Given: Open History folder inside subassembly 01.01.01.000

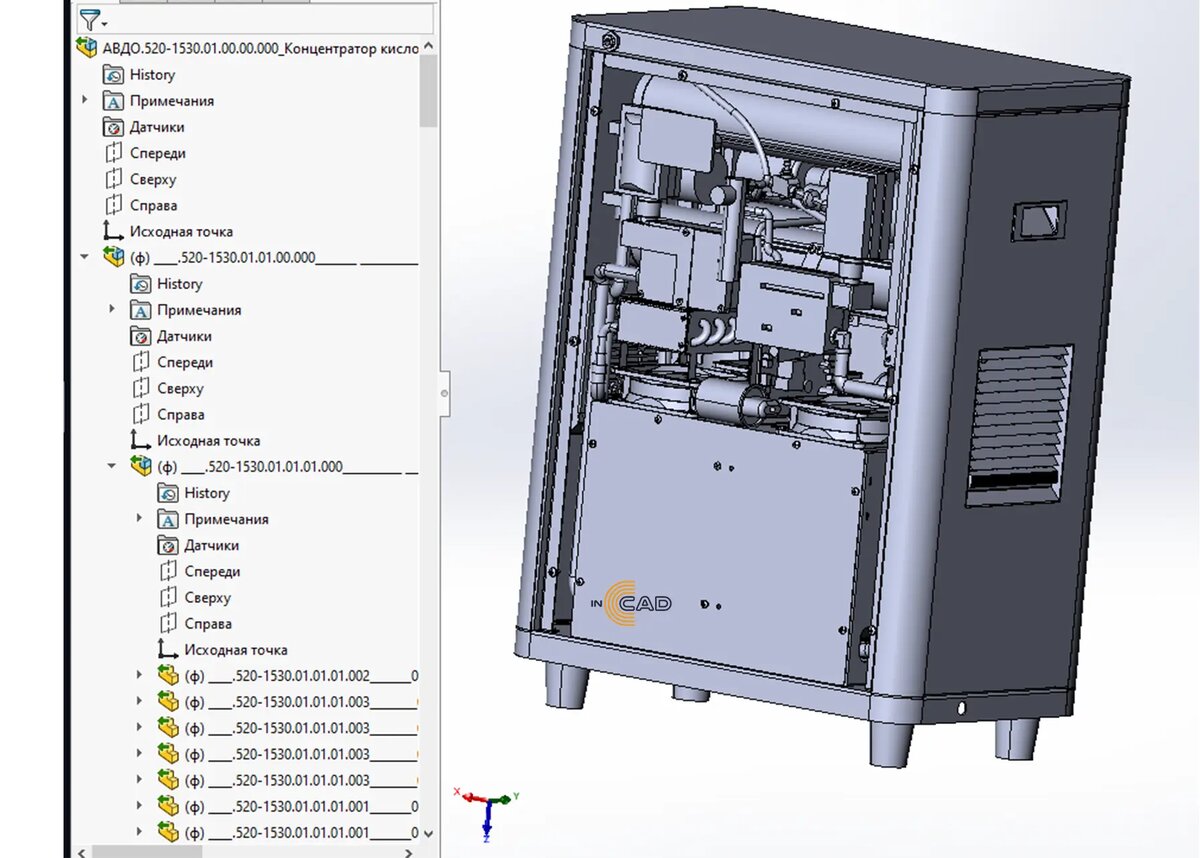Looking at the screenshot, I should (x=193, y=493).
